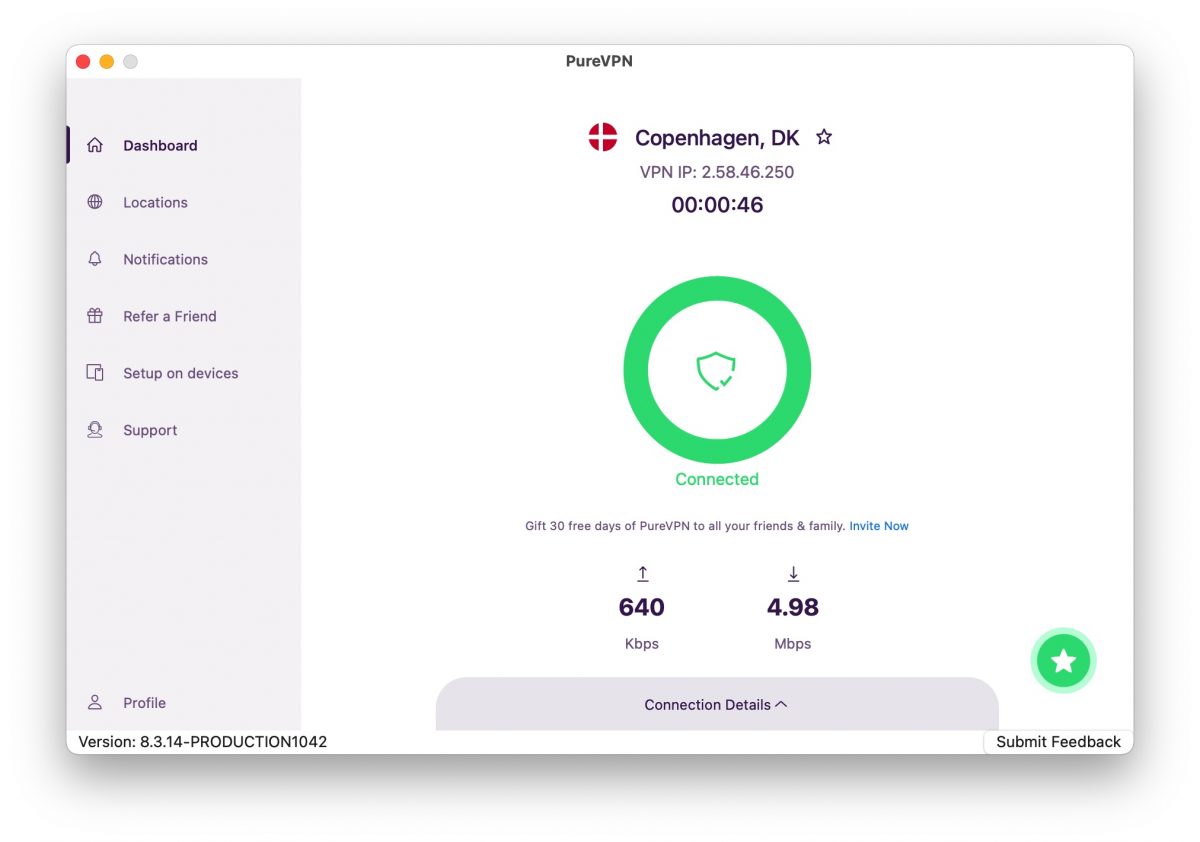
Task: Click the upload arrow icon
Action: pyautogui.click(x=643, y=574)
